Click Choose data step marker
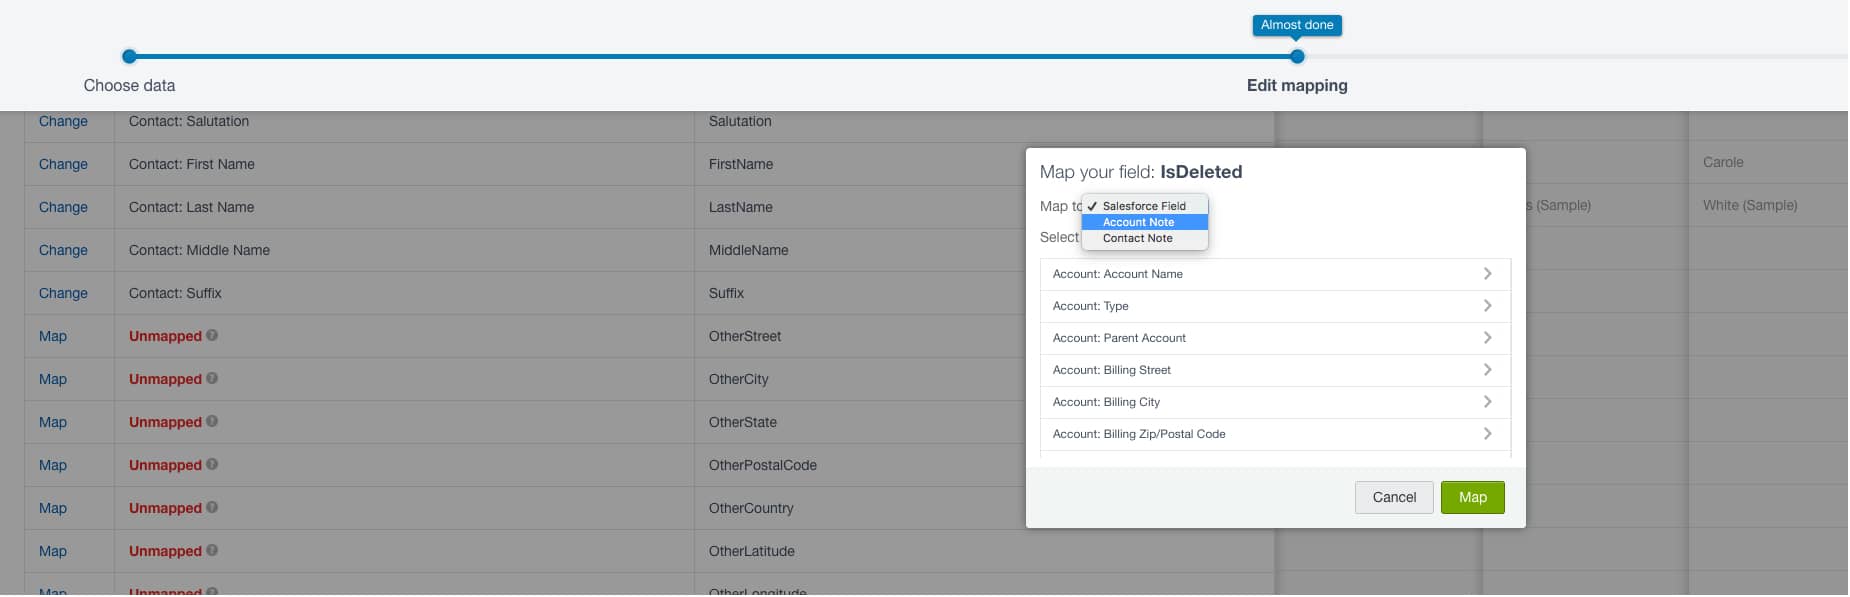The width and height of the screenshot is (1850, 597). (129, 57)
